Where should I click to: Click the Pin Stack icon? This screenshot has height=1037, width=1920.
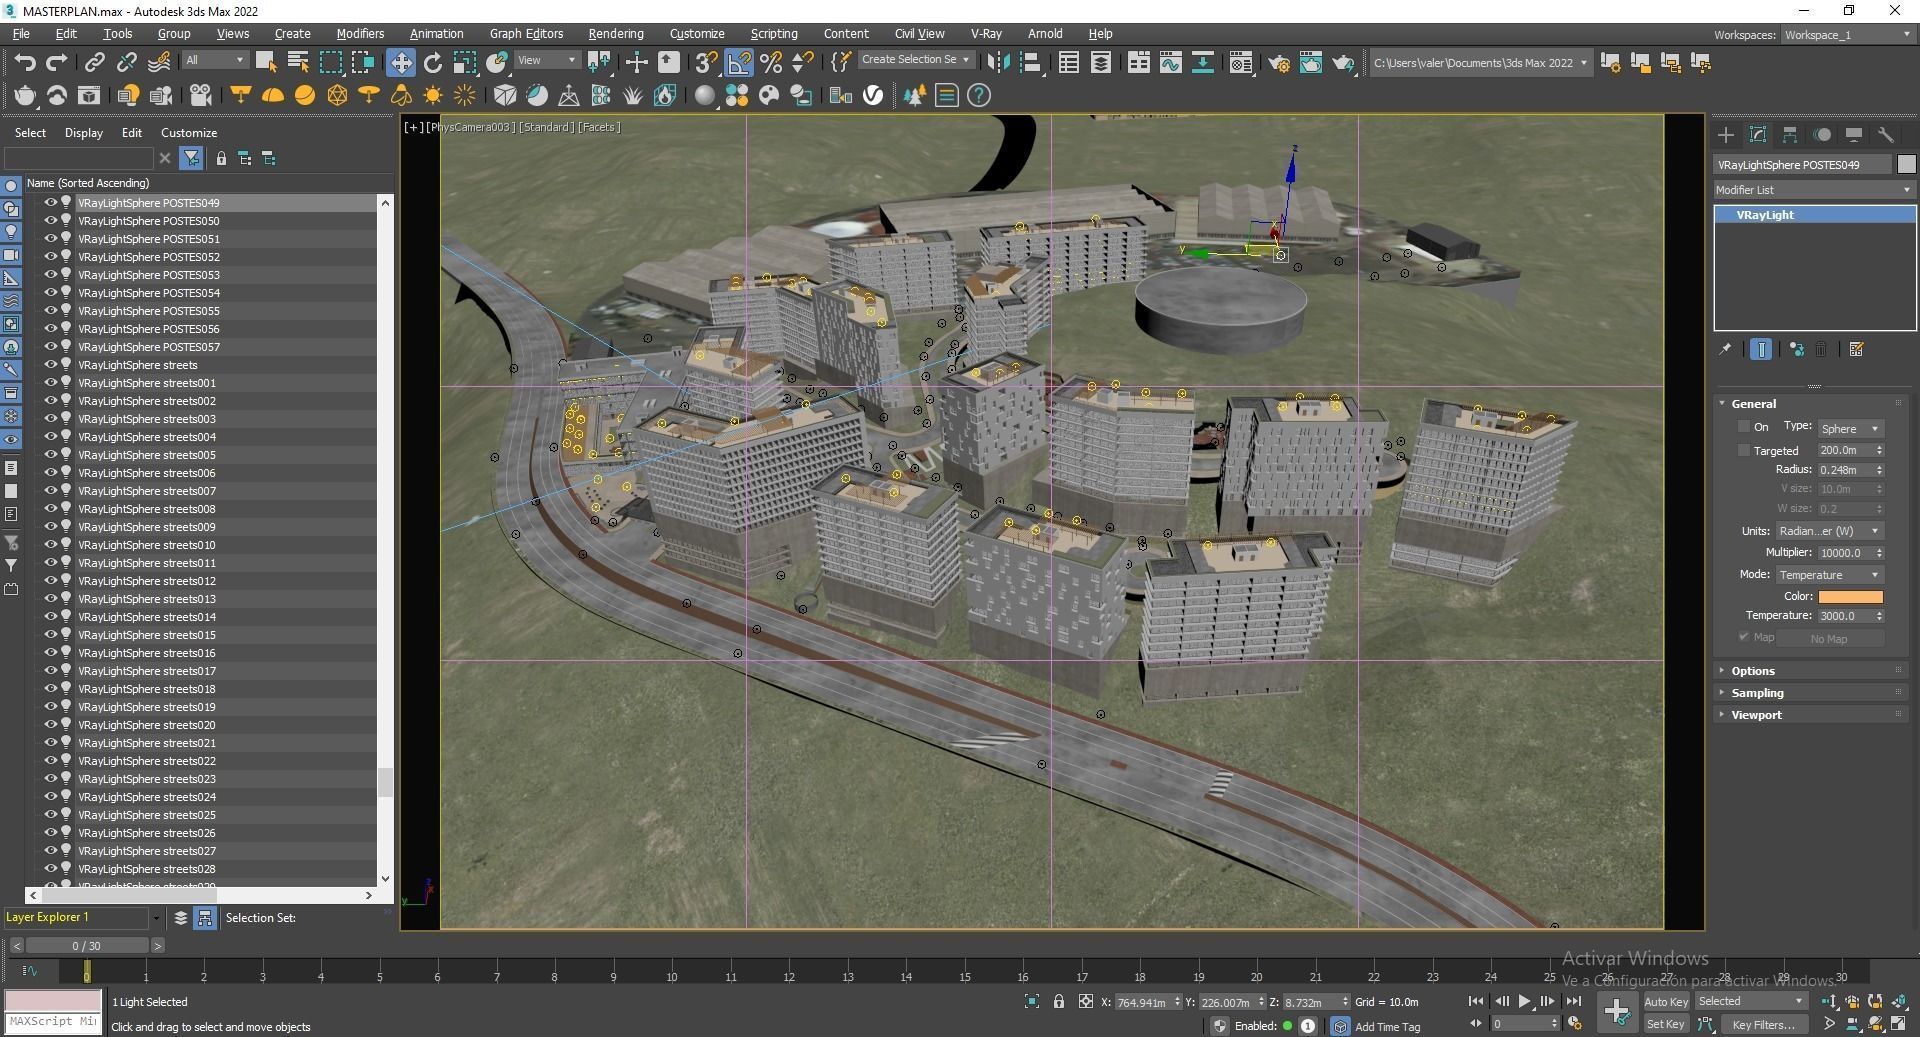click(x=1725, y=349)
